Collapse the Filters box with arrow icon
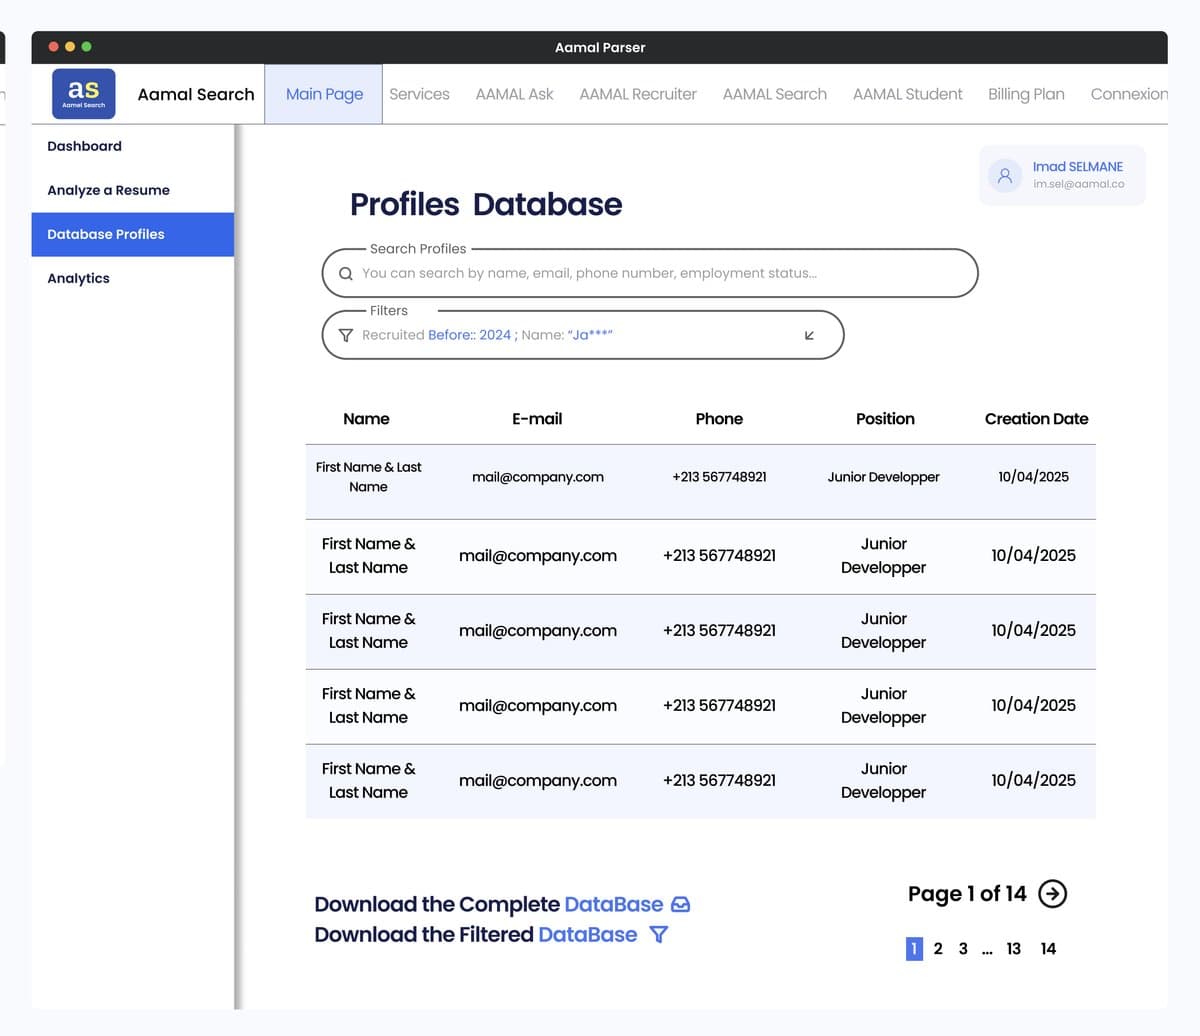Image resolution: width=1200 pixels, height=1036 pixels. 809,336
